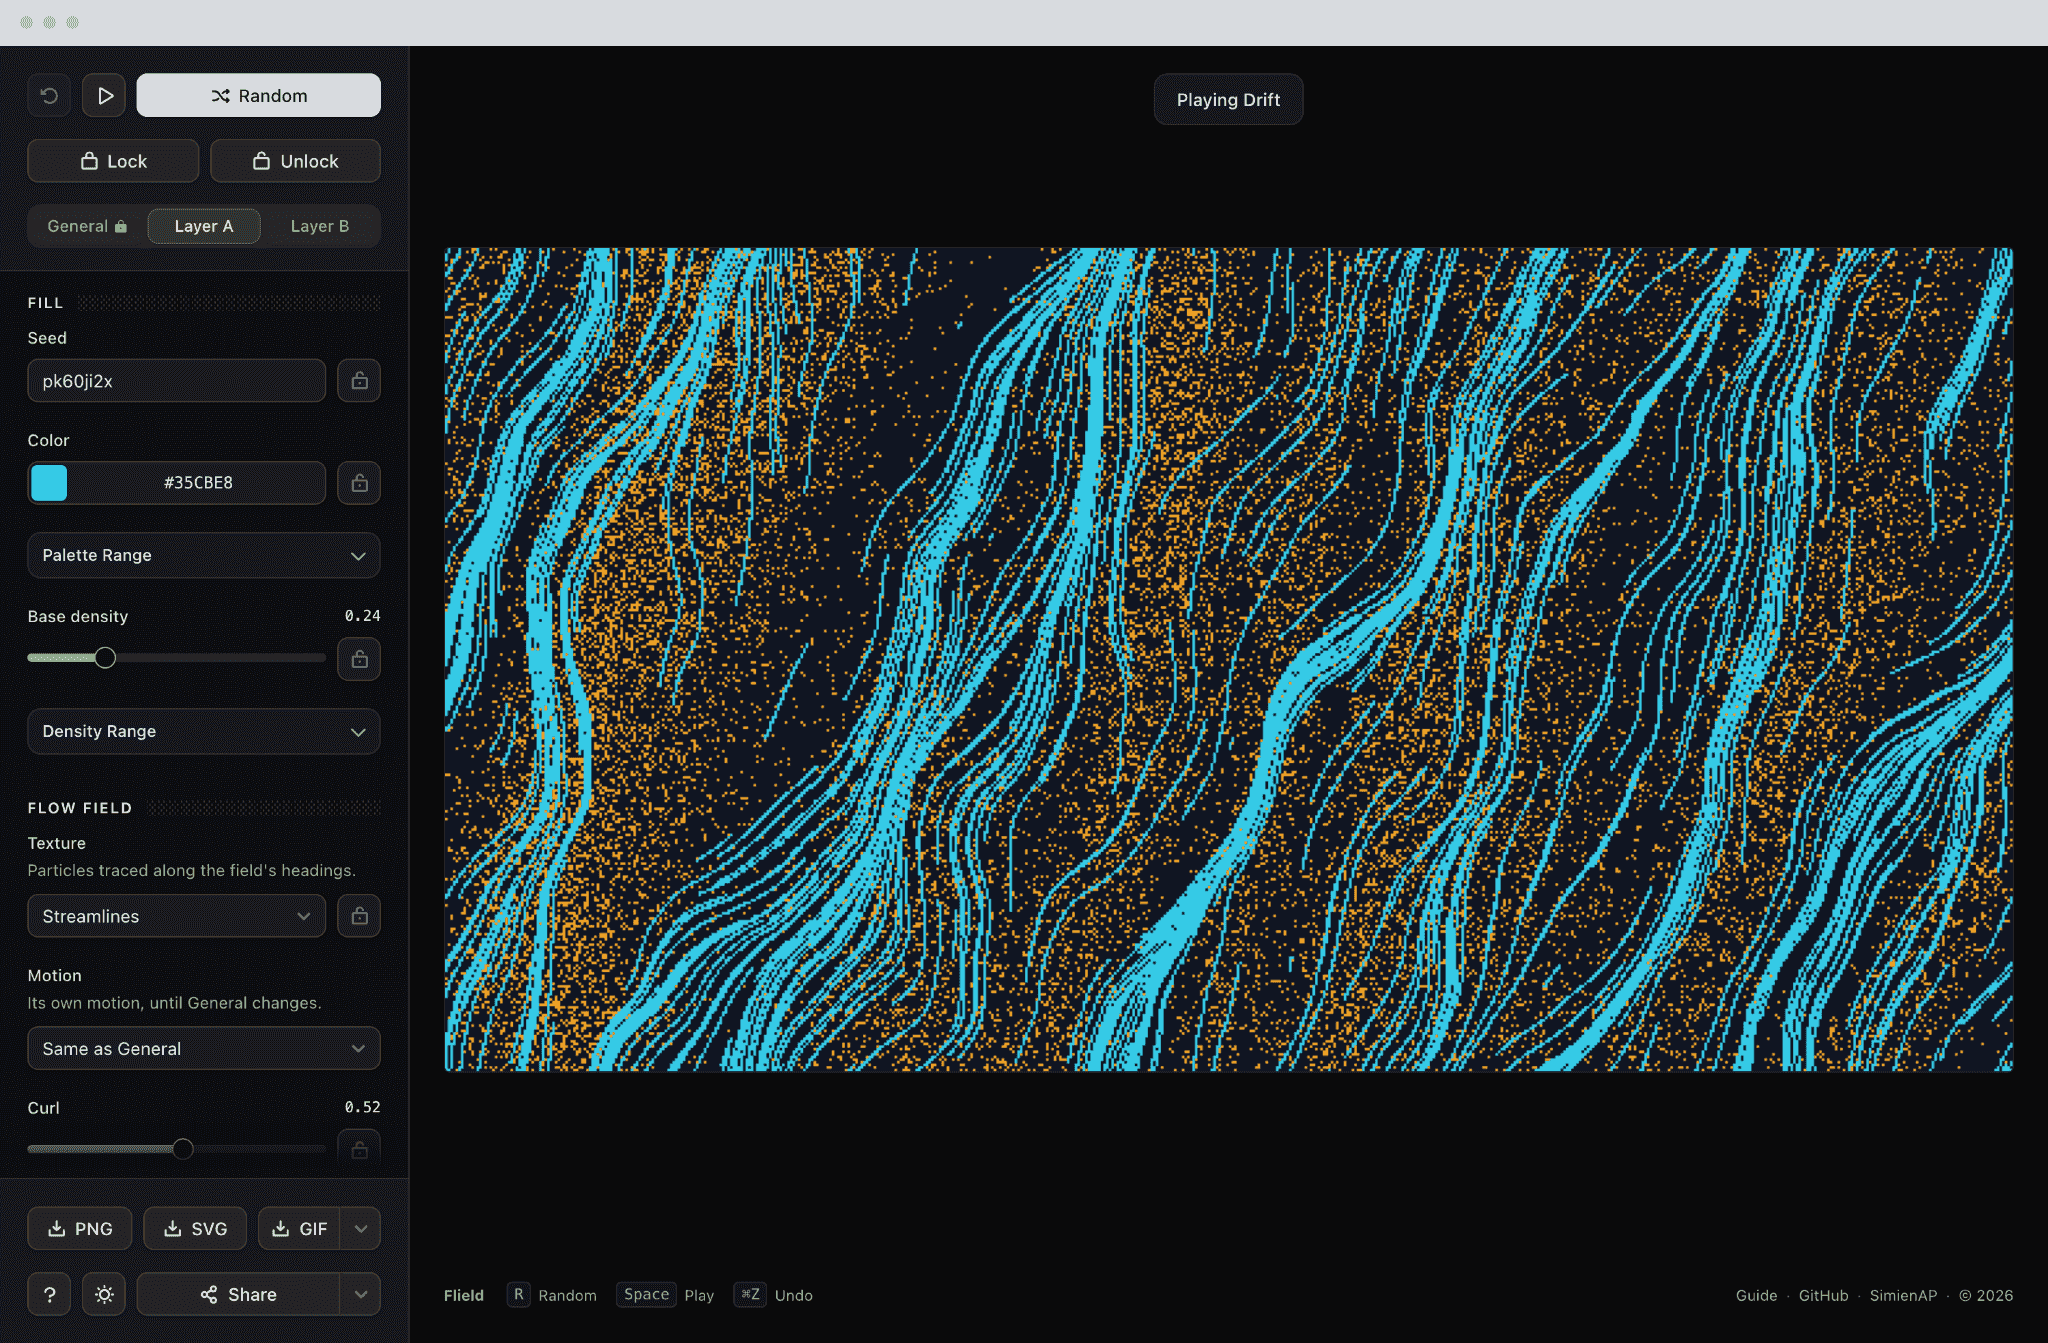Toggle the Base density lock
The width and height of the screenshot is (2048, 1343).
[x=359, y=659]
